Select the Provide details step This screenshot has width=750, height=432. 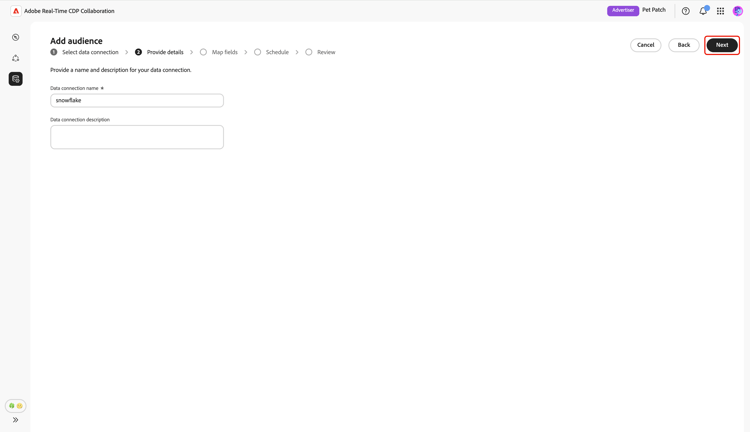tap(159, 52)
